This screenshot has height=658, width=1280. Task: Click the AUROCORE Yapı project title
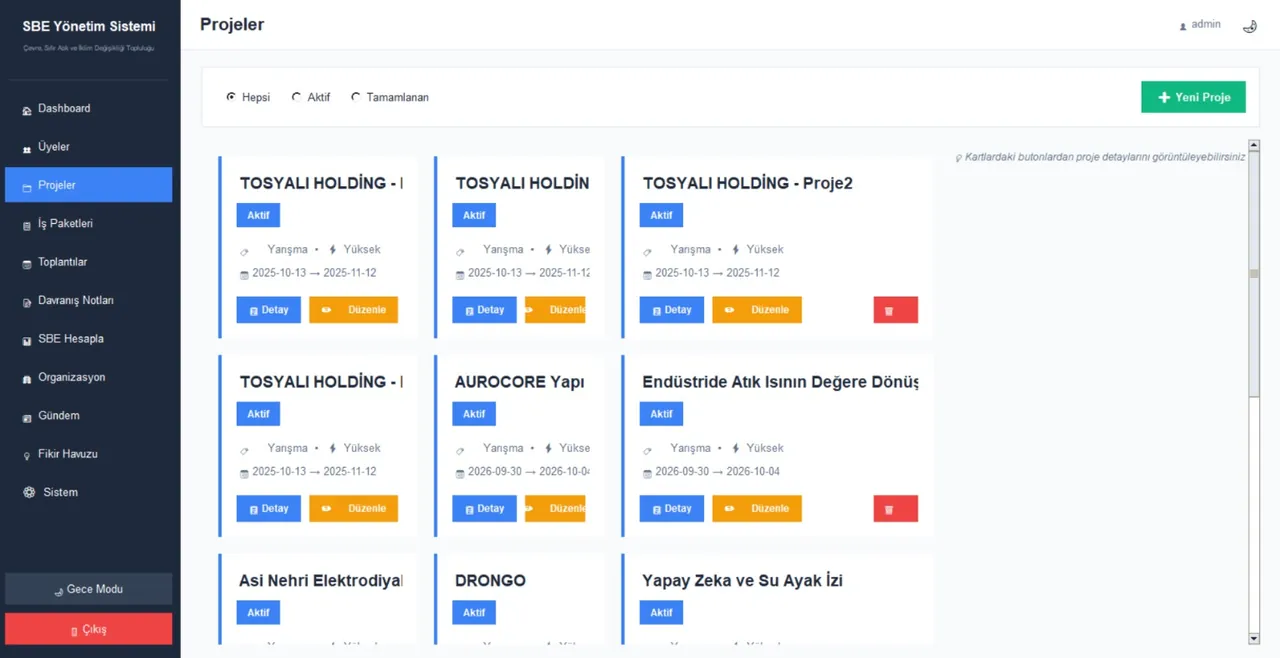point(519,382)
